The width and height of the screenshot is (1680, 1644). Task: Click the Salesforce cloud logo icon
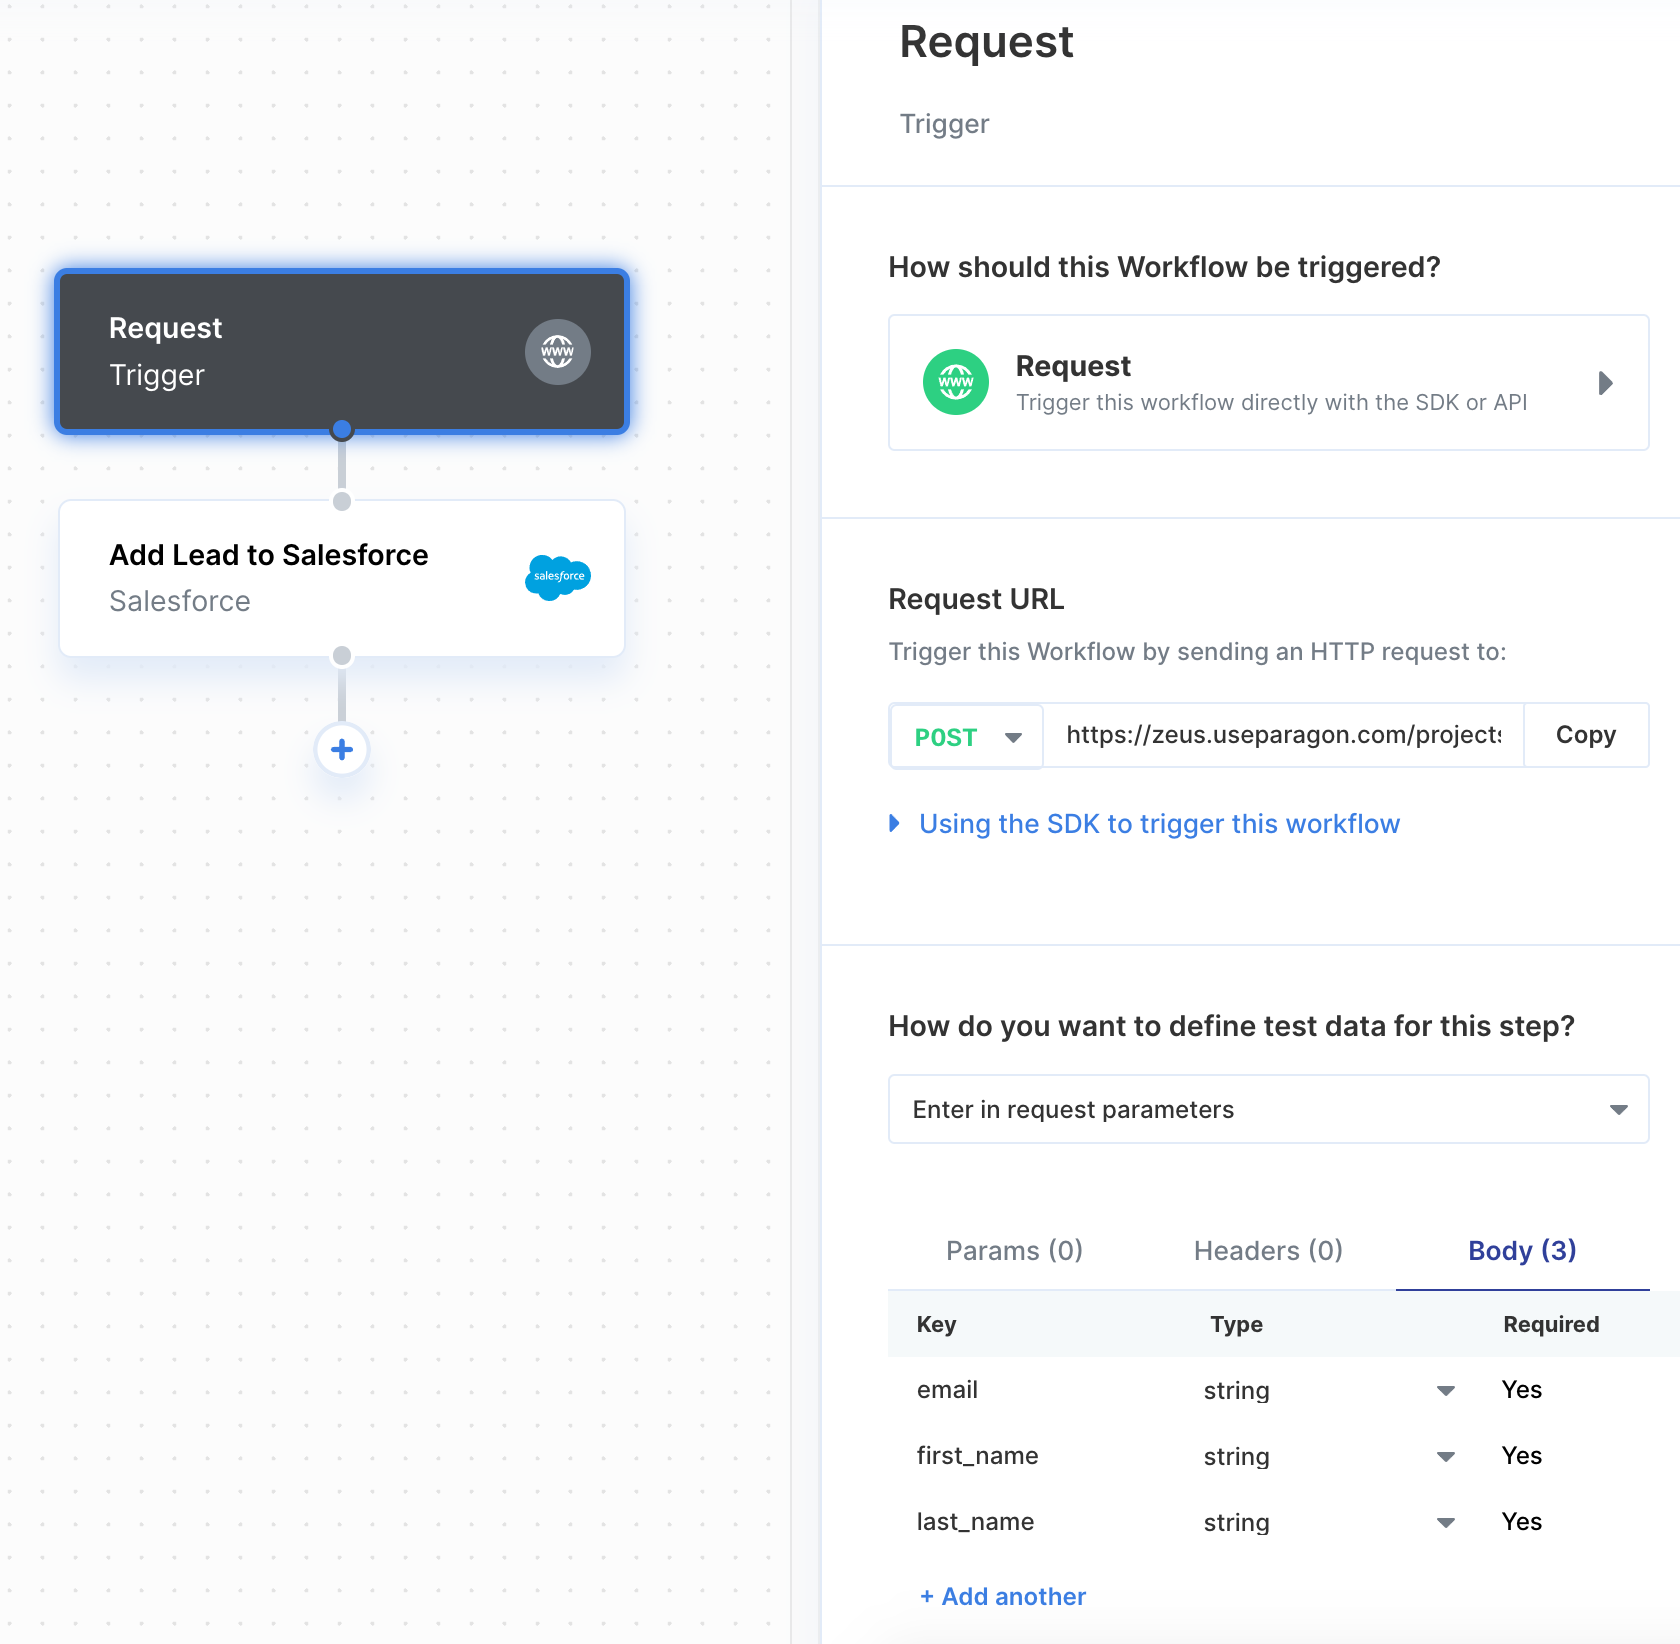(558, 577)
